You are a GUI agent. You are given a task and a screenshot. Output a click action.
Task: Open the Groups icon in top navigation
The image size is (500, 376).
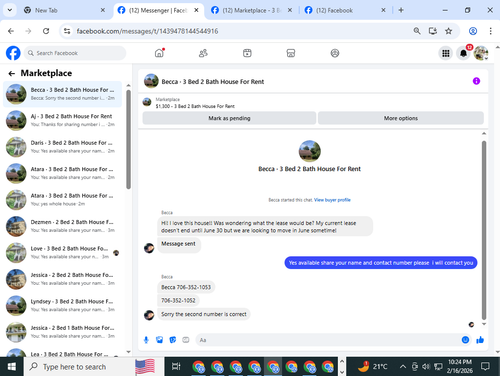coord(335,53)
